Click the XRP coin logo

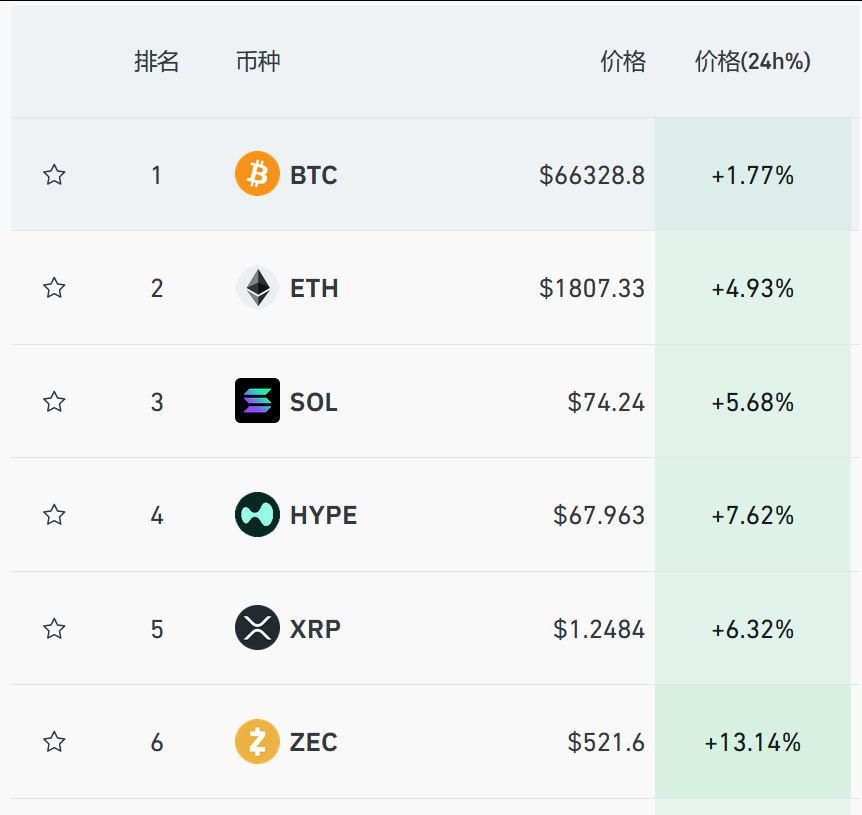[x=257, y=628]
